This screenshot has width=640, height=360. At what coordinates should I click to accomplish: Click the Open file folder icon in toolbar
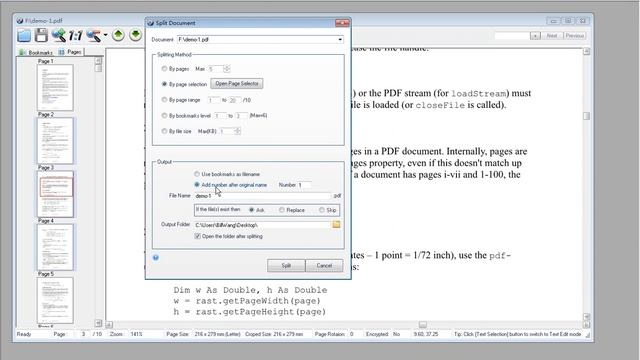click(24, 36)
